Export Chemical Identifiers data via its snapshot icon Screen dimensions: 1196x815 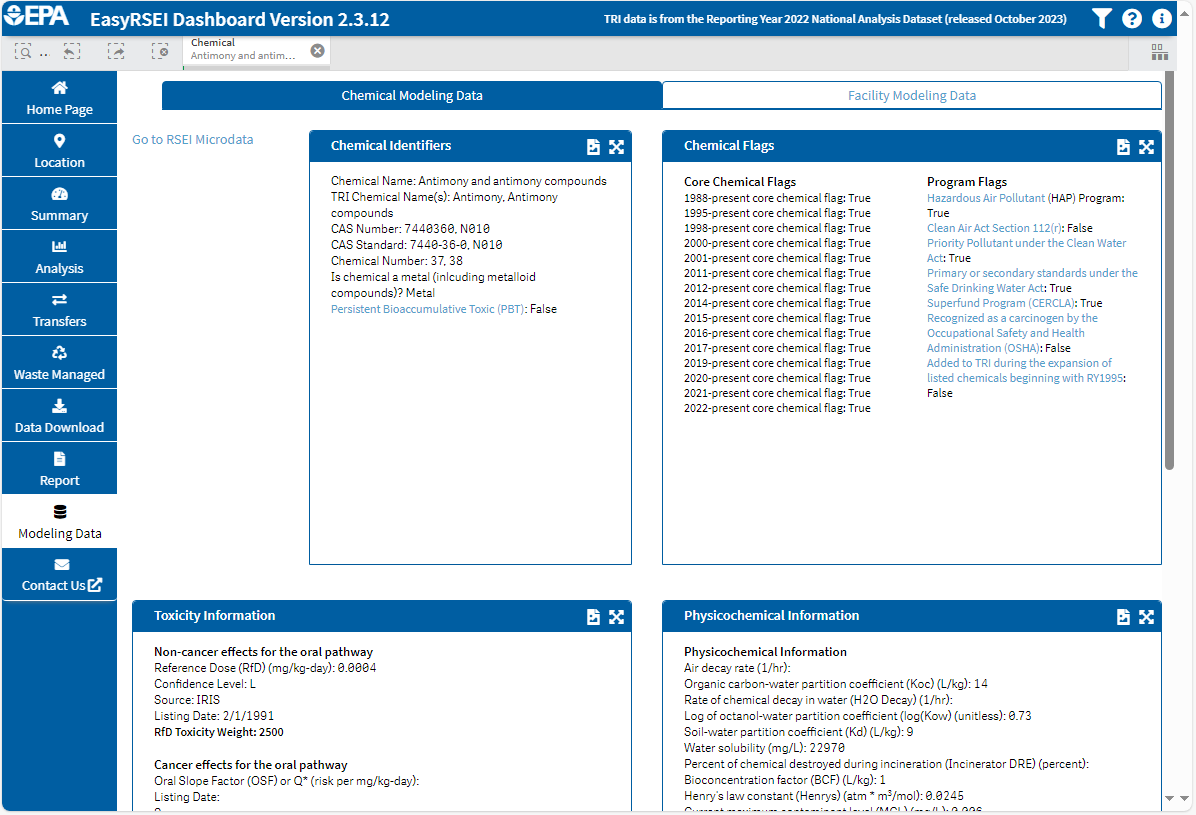tap(593, 146)
